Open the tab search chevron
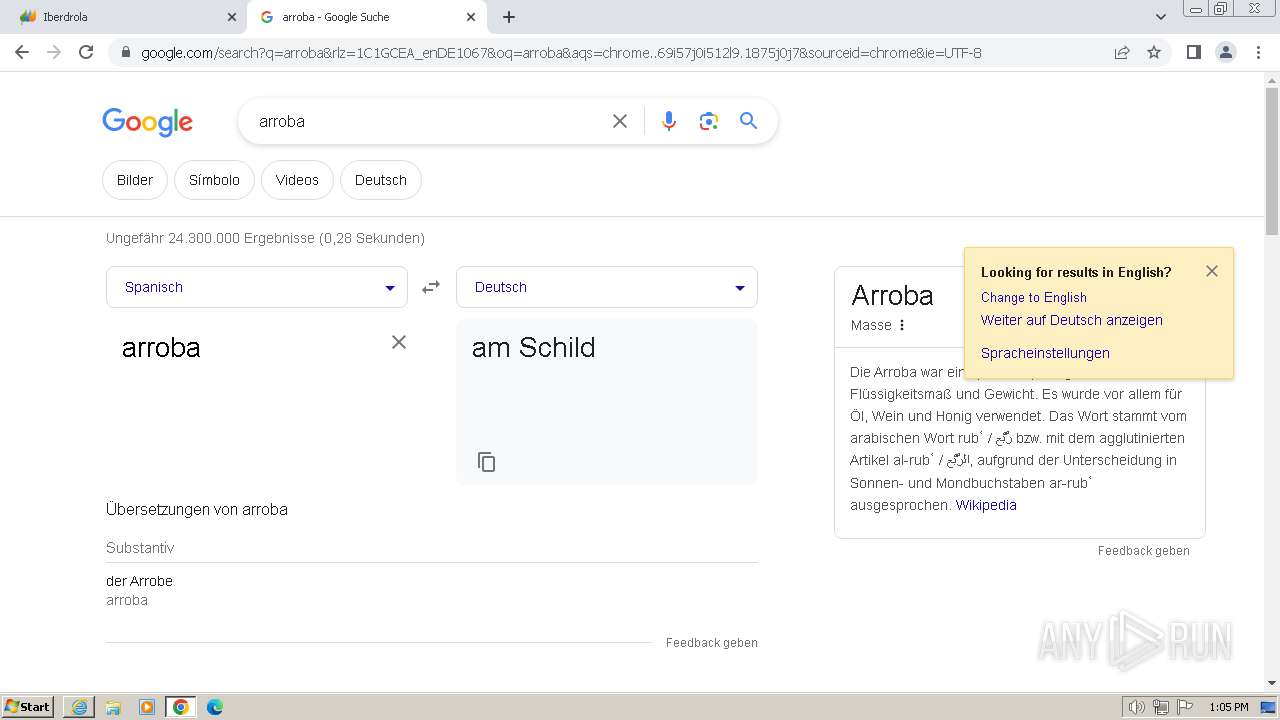The image size is (1280, 720). [x=1160, y=17]
